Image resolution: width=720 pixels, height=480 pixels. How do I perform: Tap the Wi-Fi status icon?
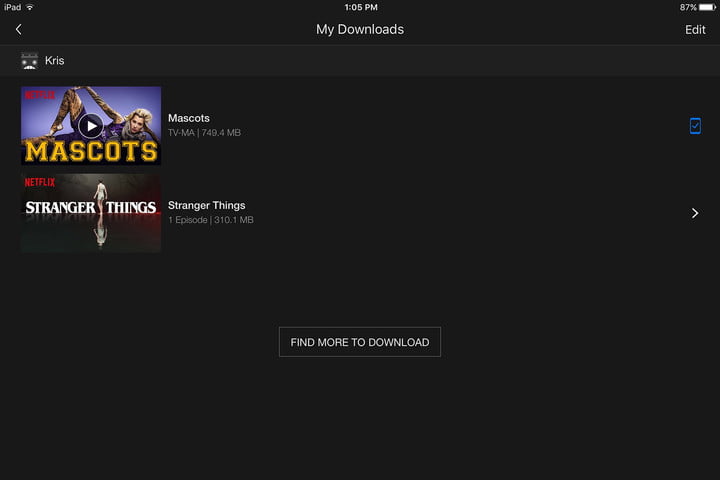[x=30, y=7]
